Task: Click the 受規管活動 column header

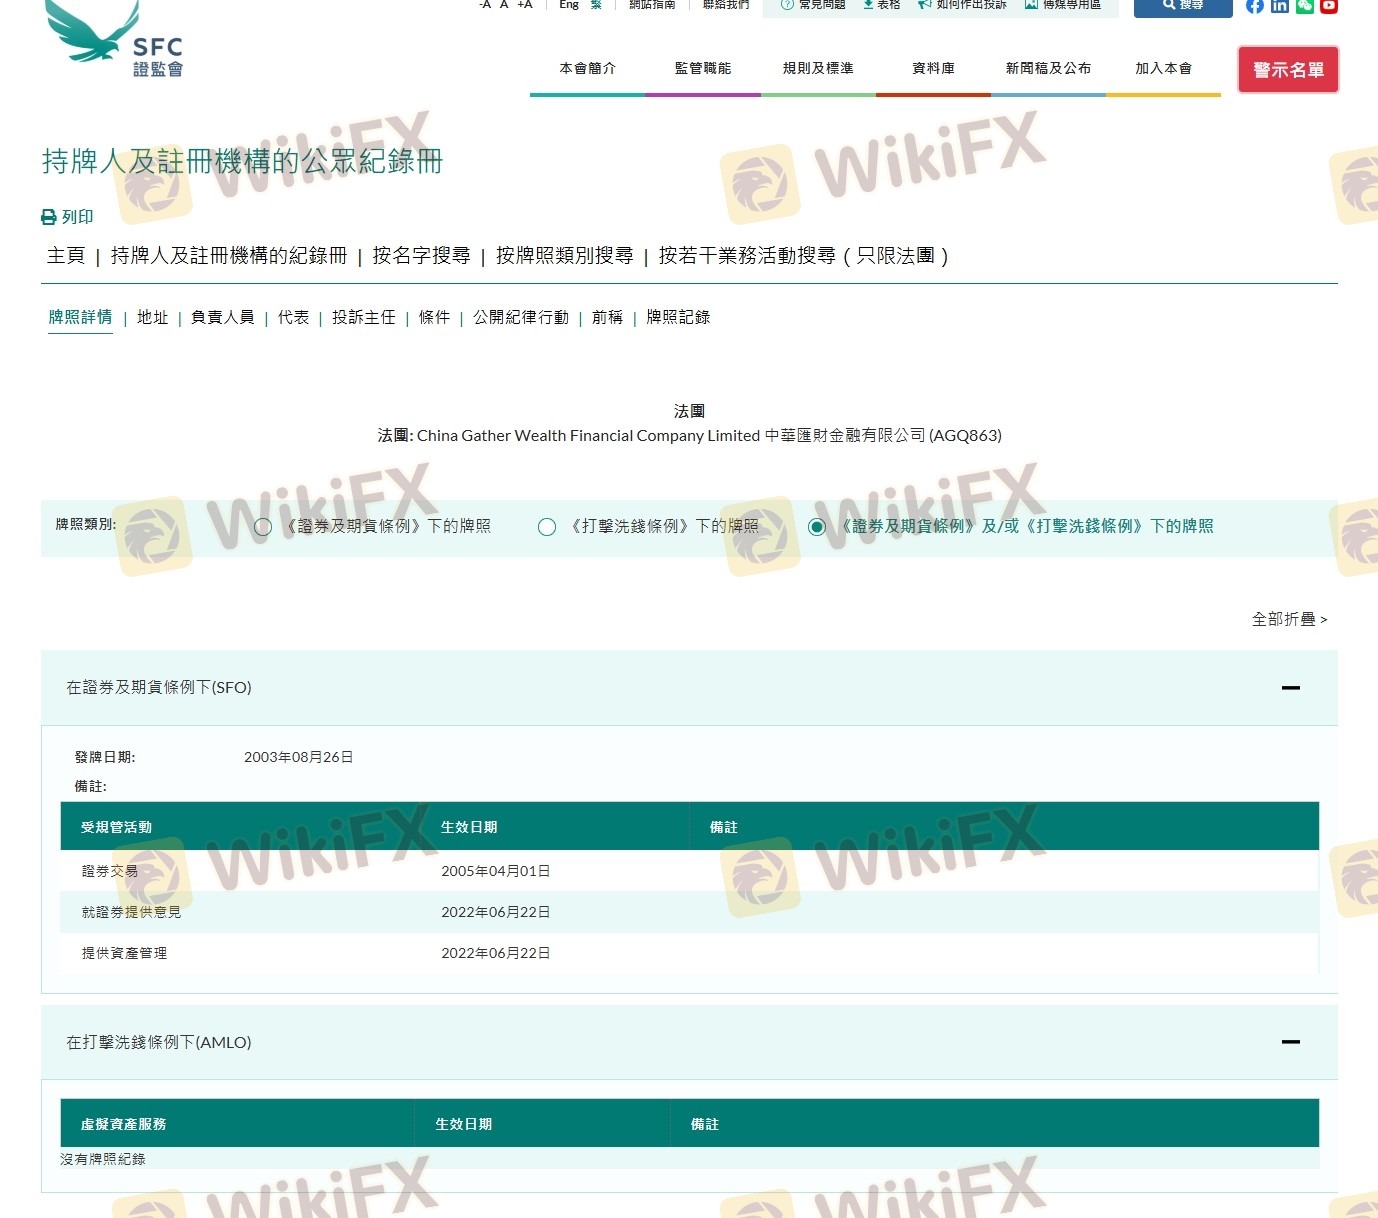Action: [x=117, y=827]
